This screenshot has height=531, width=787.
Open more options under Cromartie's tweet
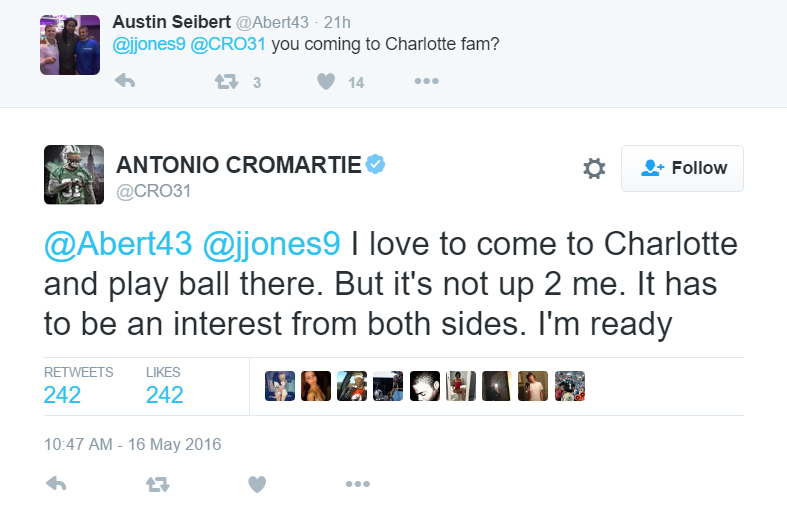click(358, 484)
